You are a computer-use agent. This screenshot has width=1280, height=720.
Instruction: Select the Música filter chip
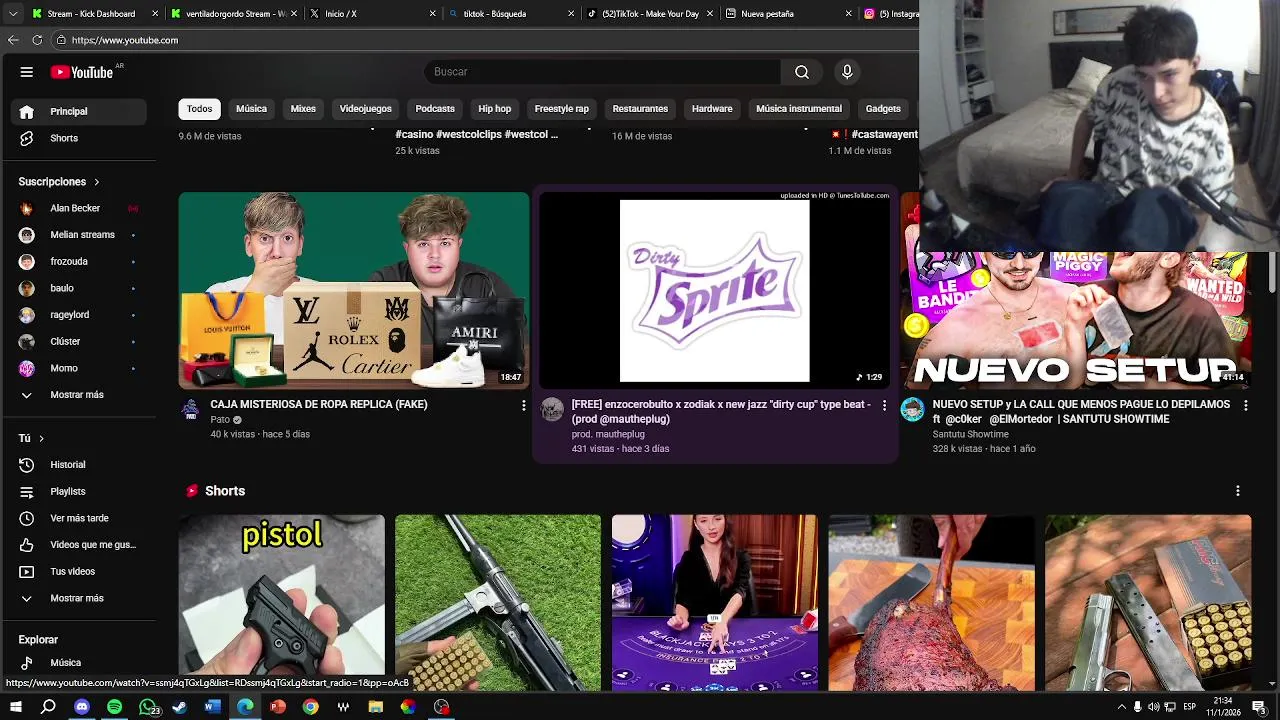click(251, 108)
